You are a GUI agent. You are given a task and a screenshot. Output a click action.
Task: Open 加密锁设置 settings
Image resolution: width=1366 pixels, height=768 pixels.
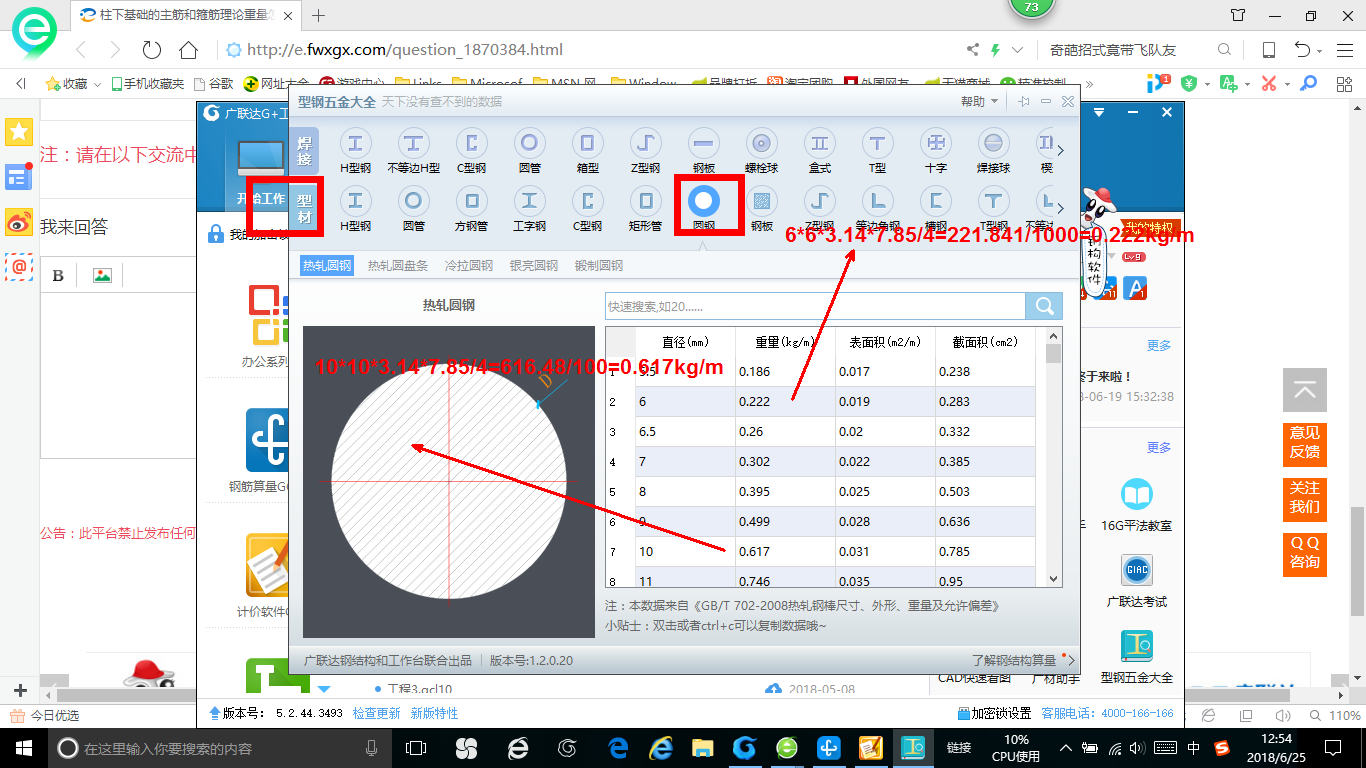pos(993,713)
